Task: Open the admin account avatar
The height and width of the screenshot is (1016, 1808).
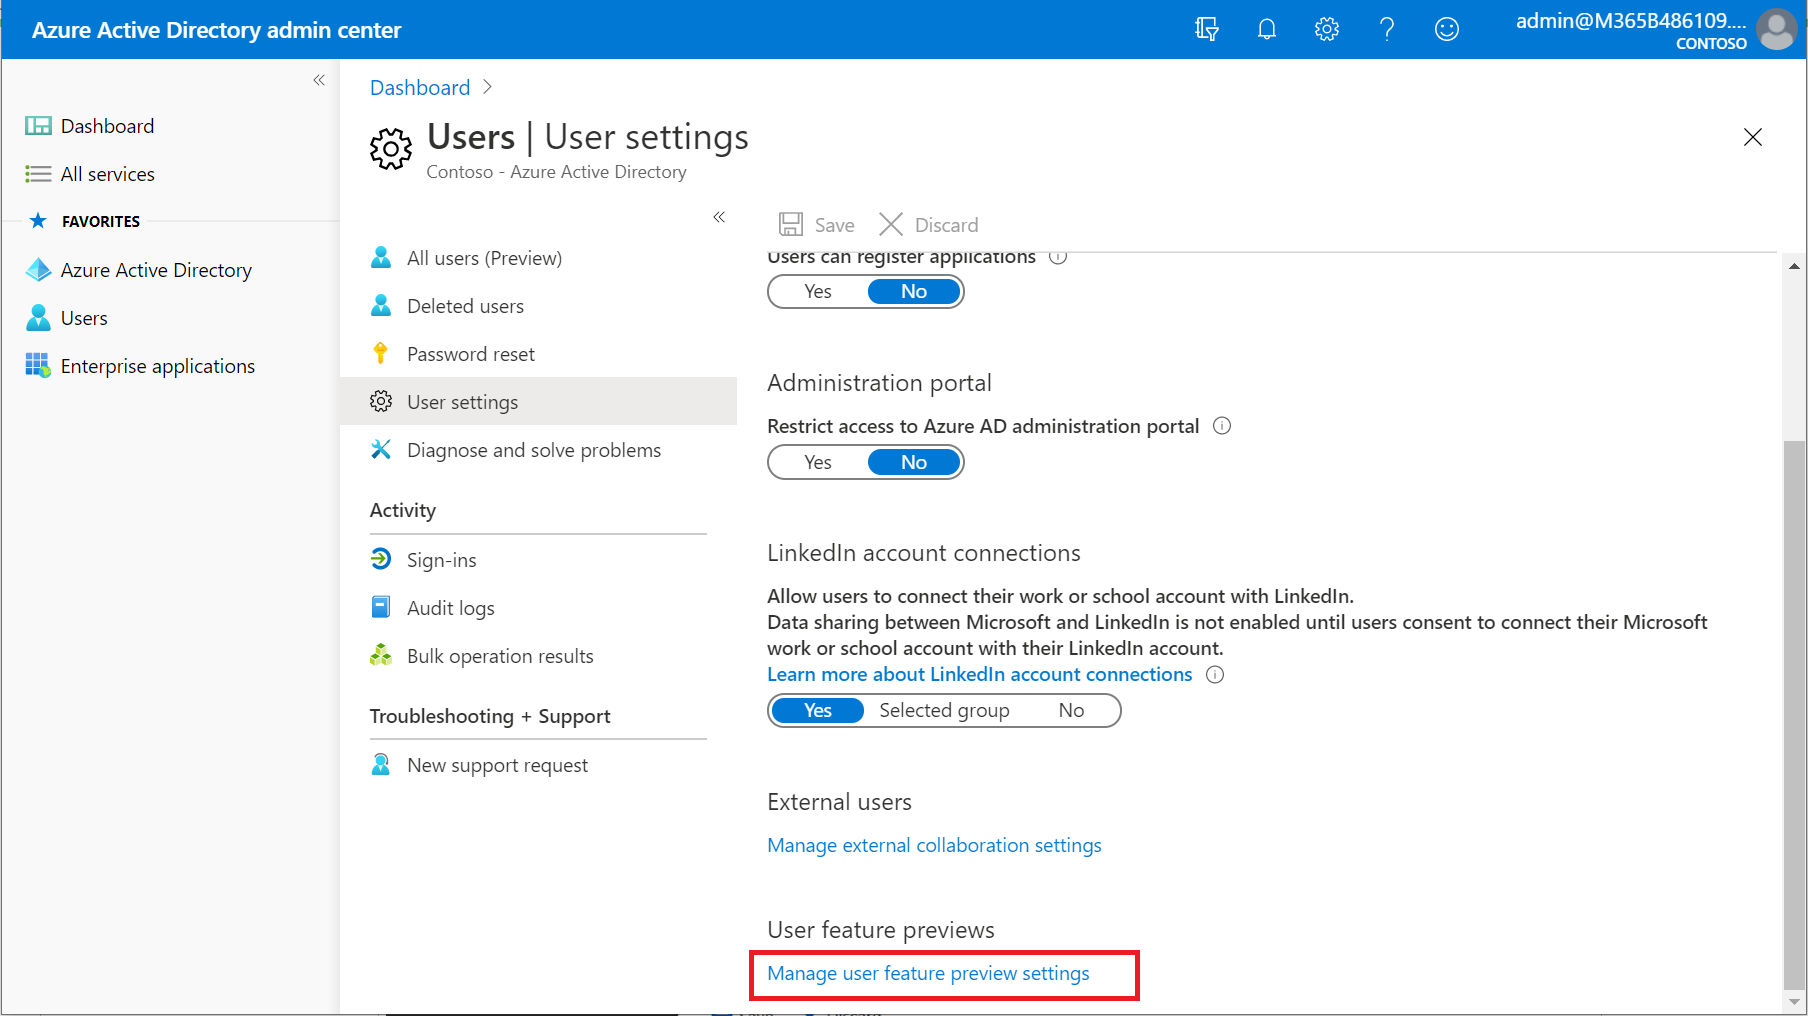Action: coord(1777,29)
